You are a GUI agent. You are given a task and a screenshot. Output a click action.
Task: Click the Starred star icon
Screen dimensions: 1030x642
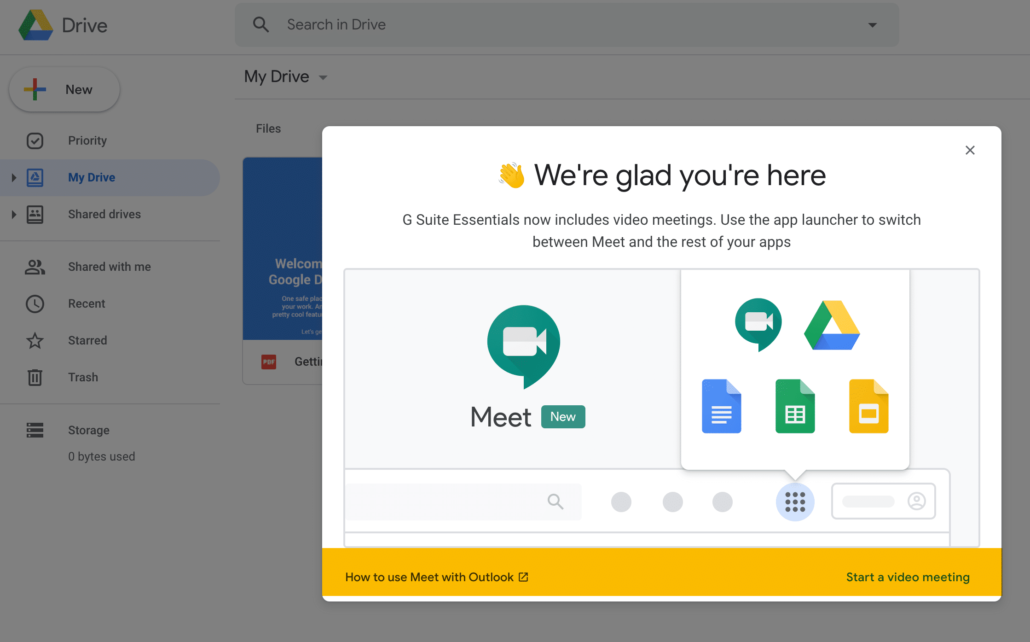point(35,340)
